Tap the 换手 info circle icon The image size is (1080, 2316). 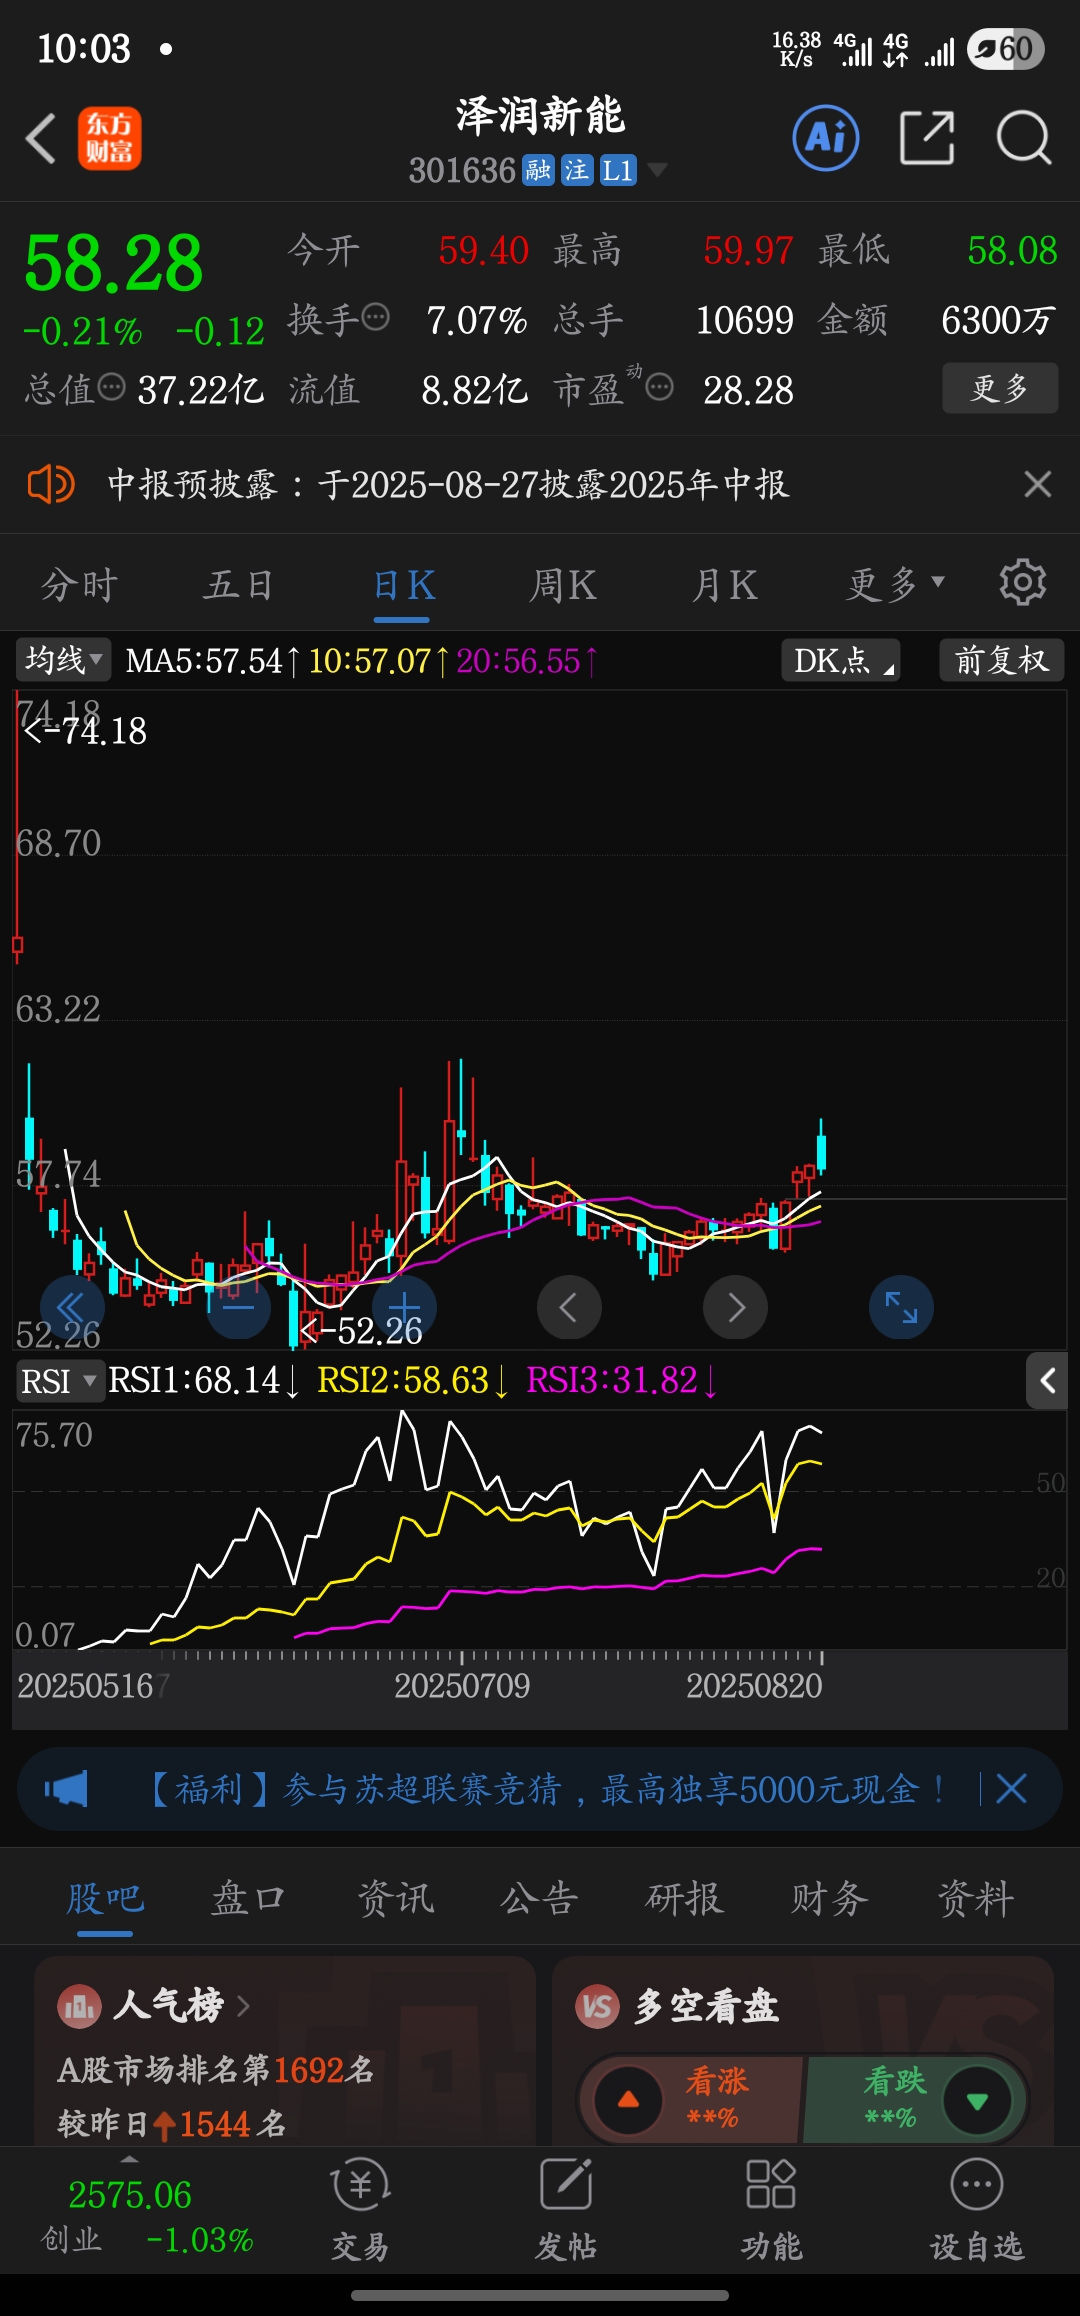point(375,318)
